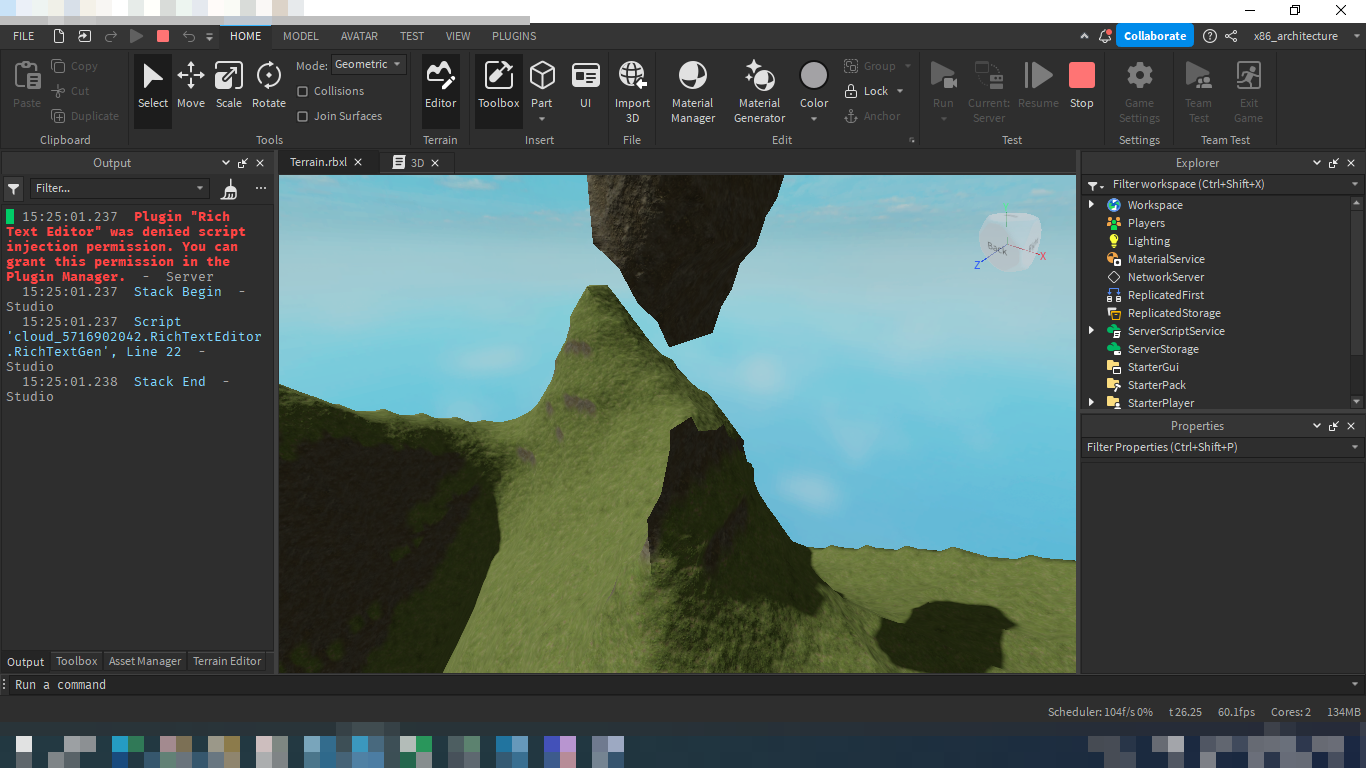Viewport: 1366px width, 768px height.
Task: Select the 3D document tab
Action: (x=417, y=162)
